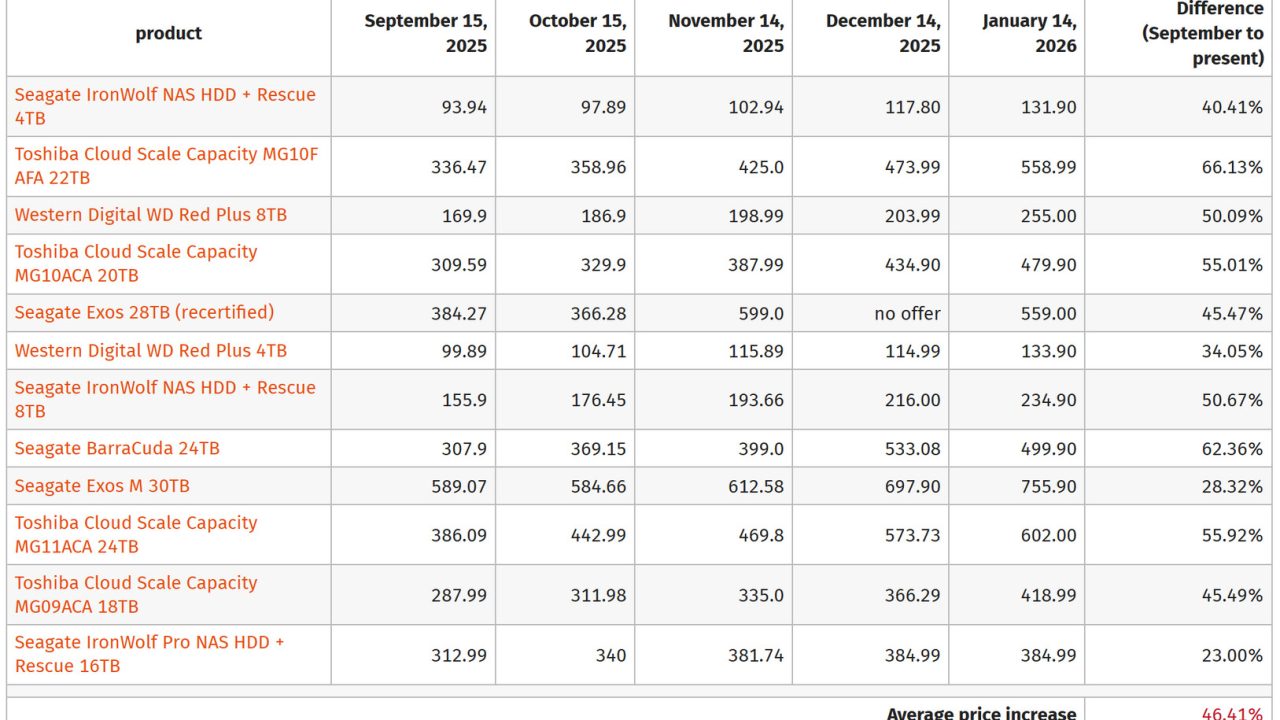
Task: Open the Western Digital WD Red Plus 8TB link
Action: tap(150, 215)
